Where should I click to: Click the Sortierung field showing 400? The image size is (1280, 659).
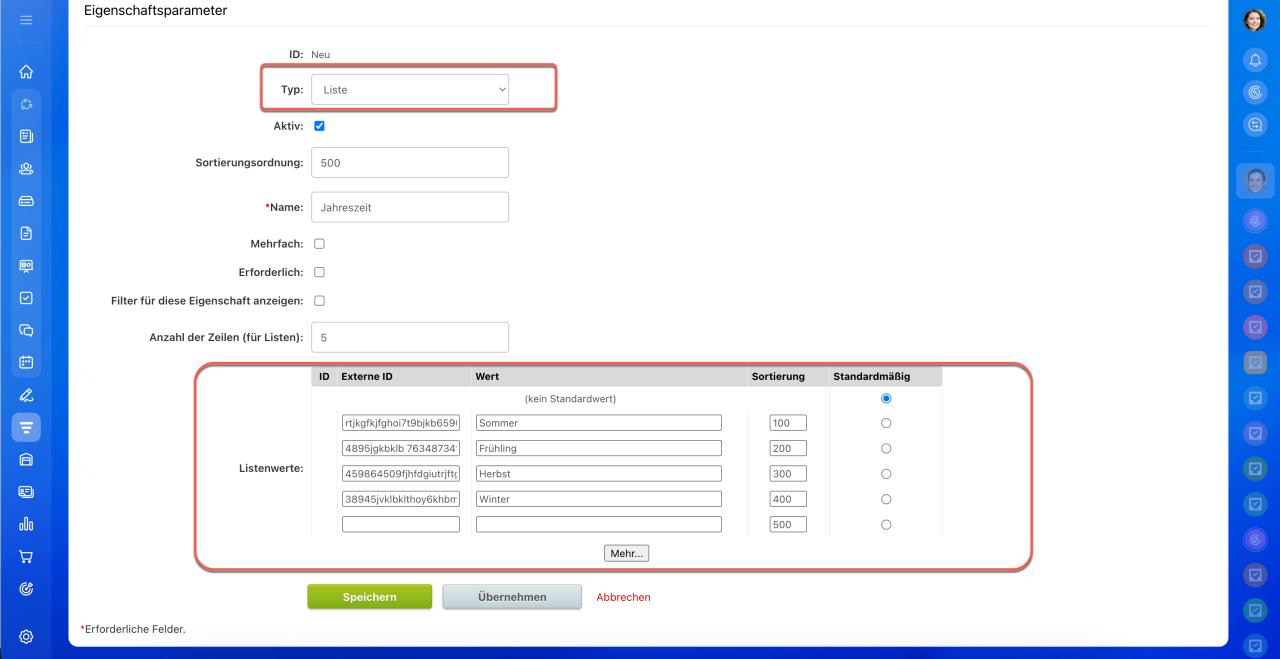[x=788, y=499]
